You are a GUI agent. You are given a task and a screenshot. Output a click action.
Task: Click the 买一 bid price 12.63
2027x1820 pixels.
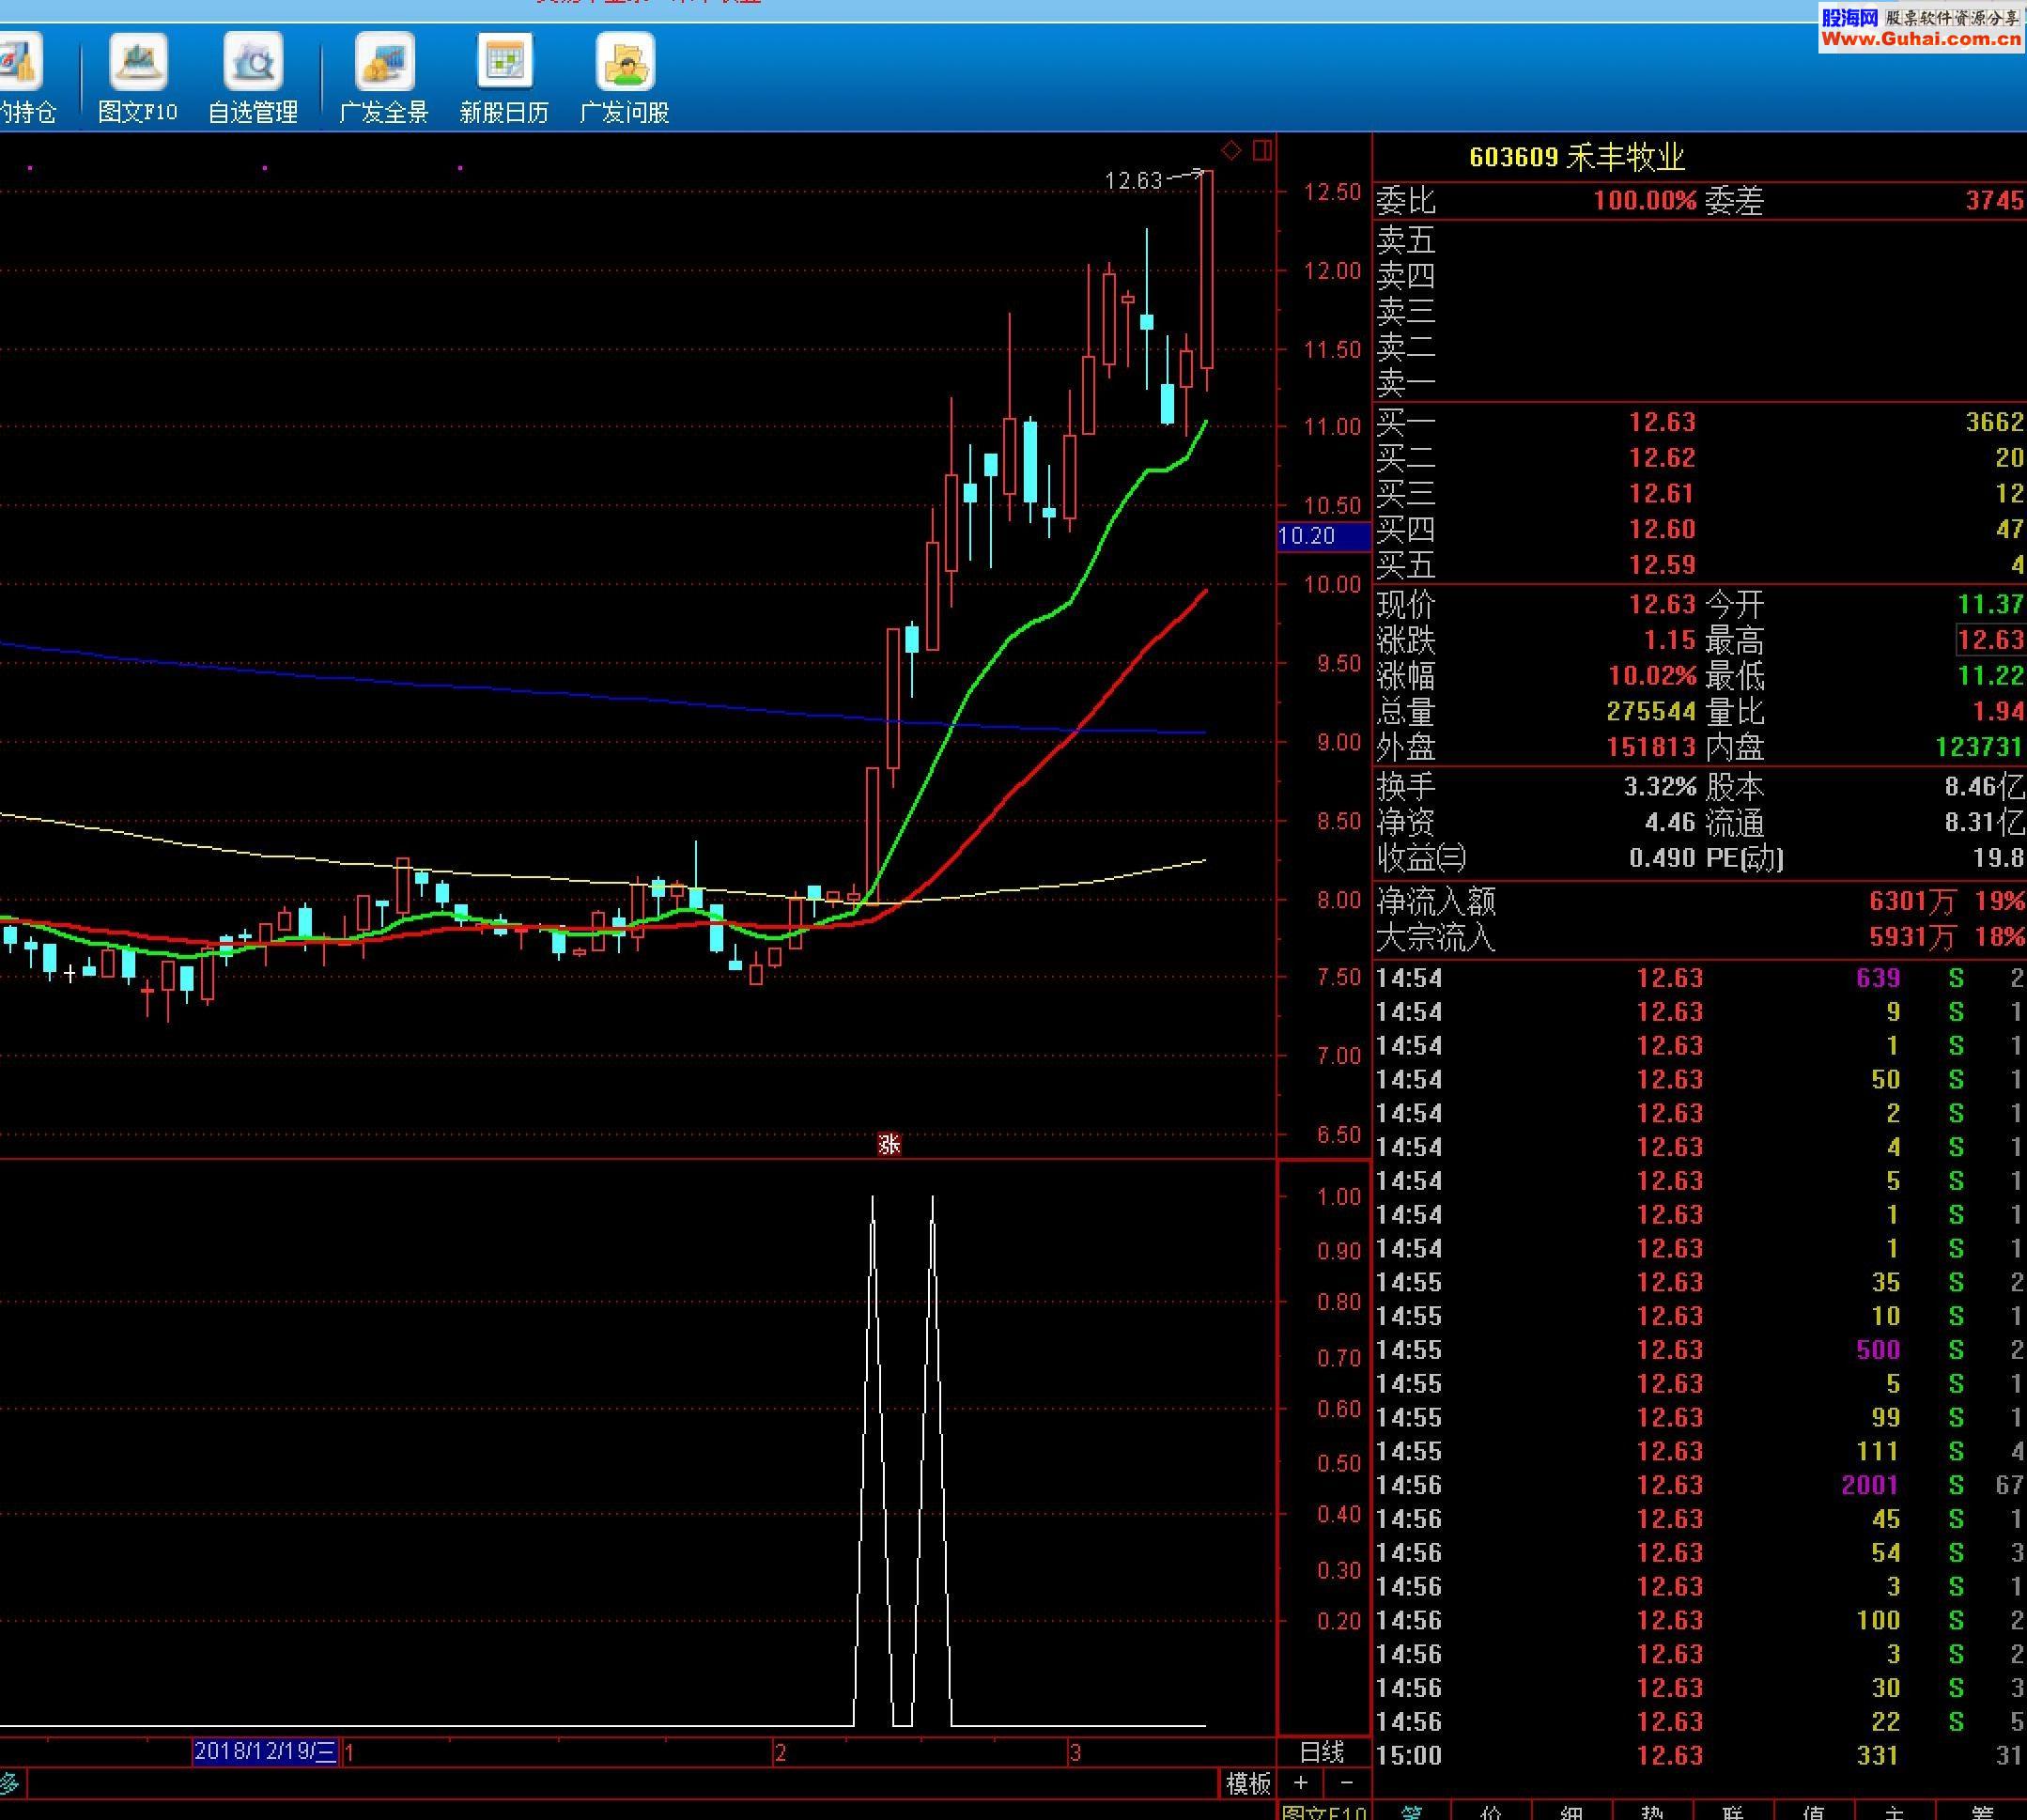point(1662,422)
